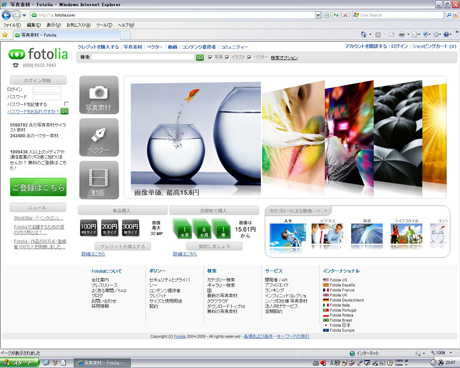Click the gray クレジットを購入する button

point(123,246)
